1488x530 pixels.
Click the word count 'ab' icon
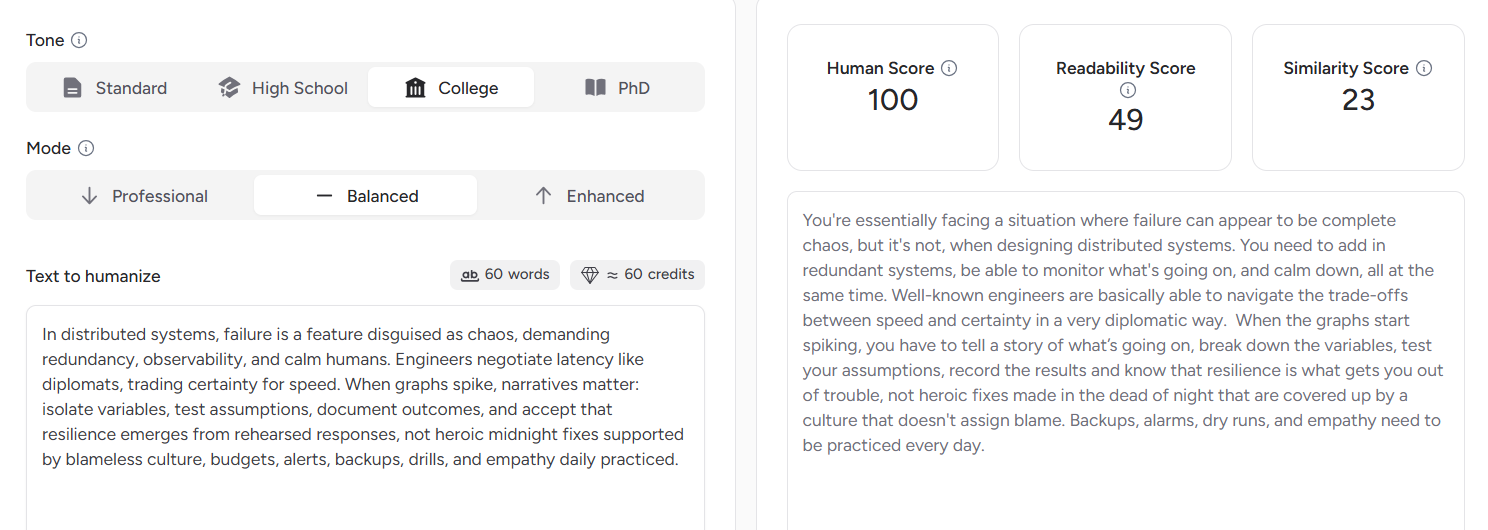470,275
